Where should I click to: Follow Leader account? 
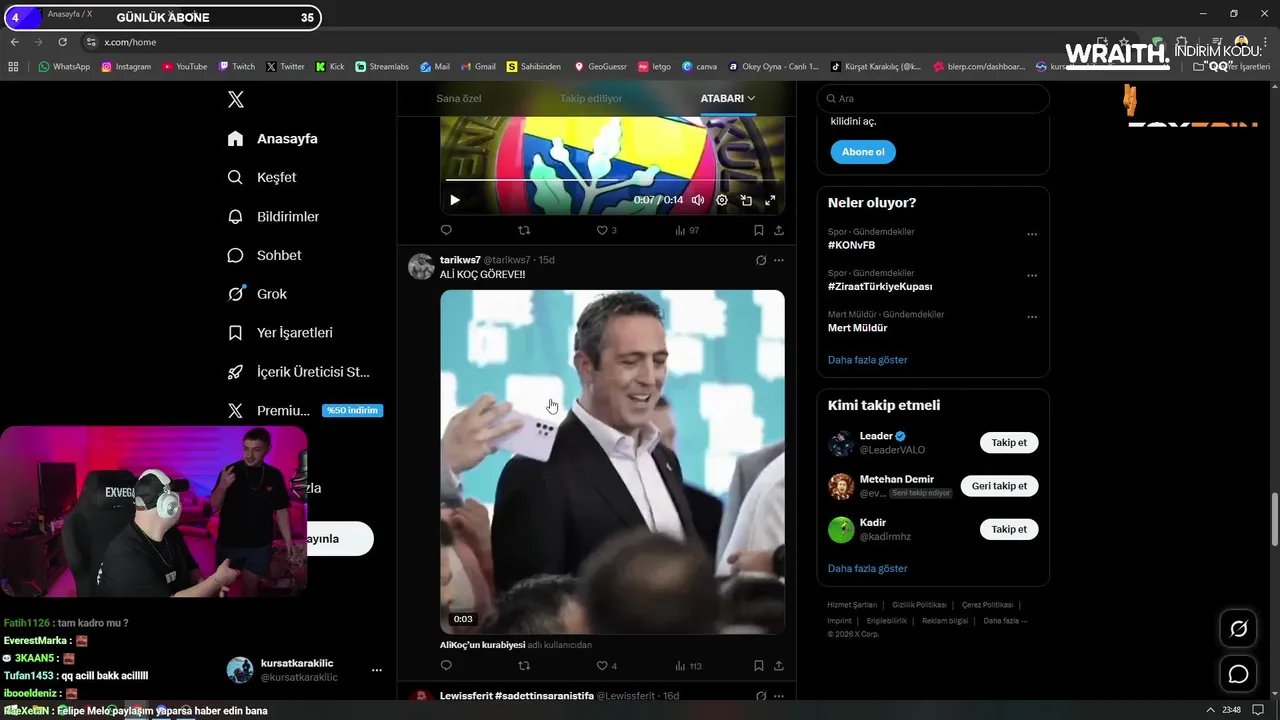1009,443
